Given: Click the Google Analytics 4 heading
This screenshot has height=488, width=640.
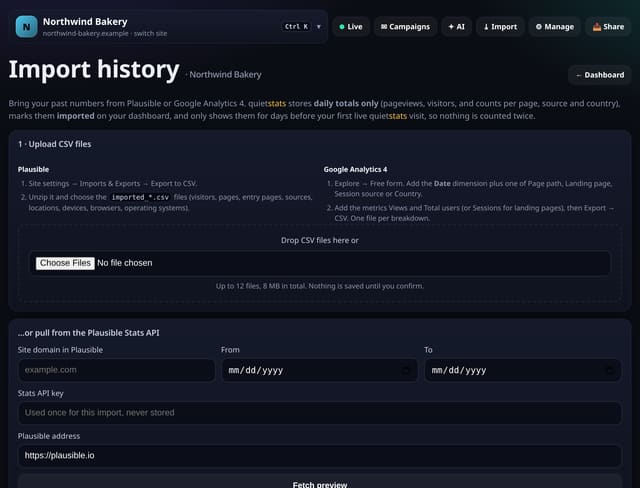Looking at the screenshot, I should point(356,169).
